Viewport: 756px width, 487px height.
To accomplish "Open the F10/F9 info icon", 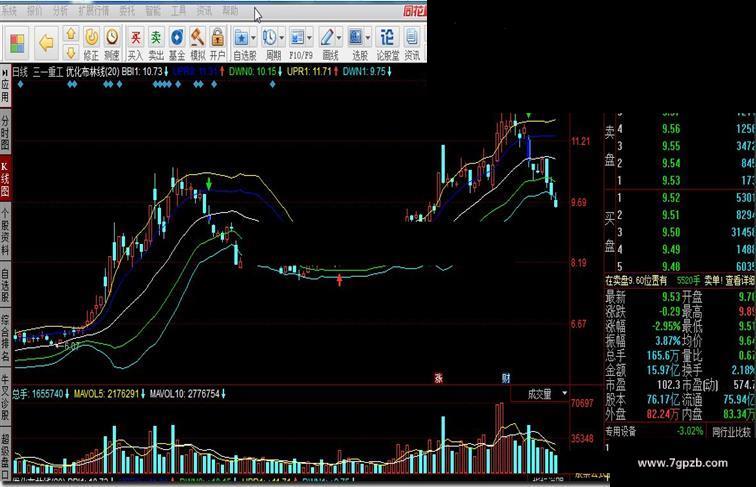I will pos(297,37).
